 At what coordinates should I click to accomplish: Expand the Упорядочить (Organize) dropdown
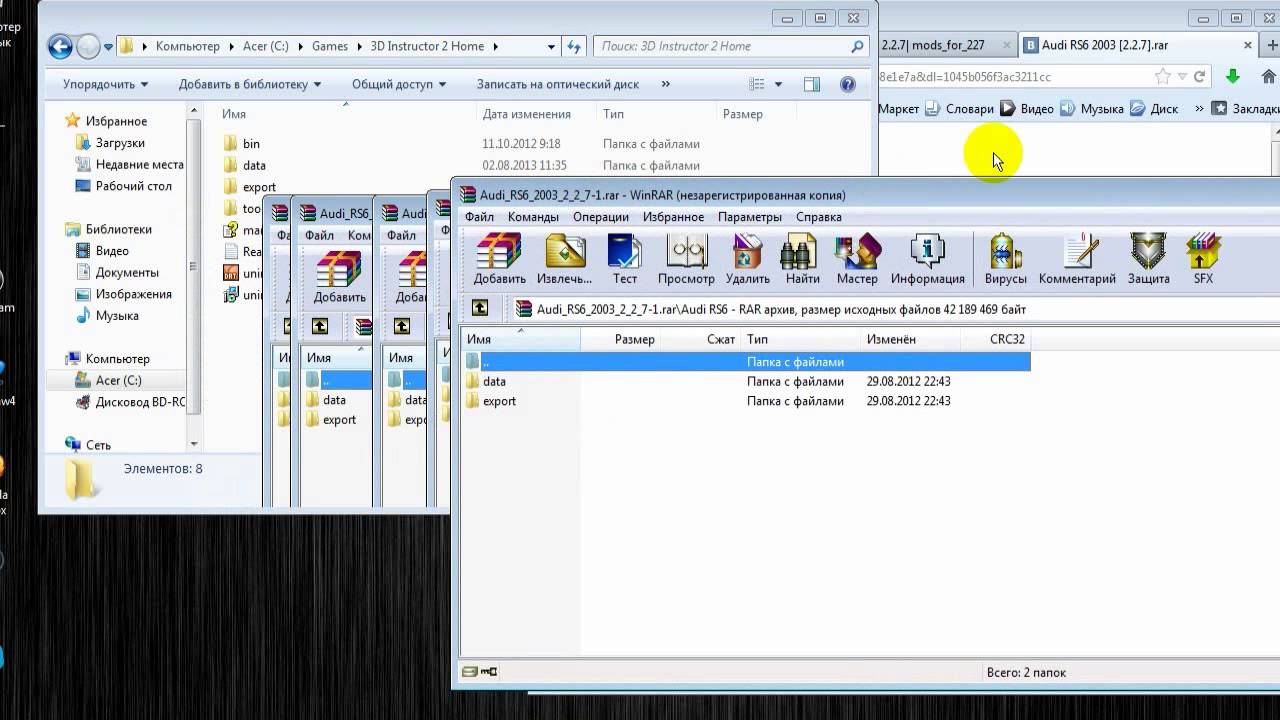[x=105, y=85]
